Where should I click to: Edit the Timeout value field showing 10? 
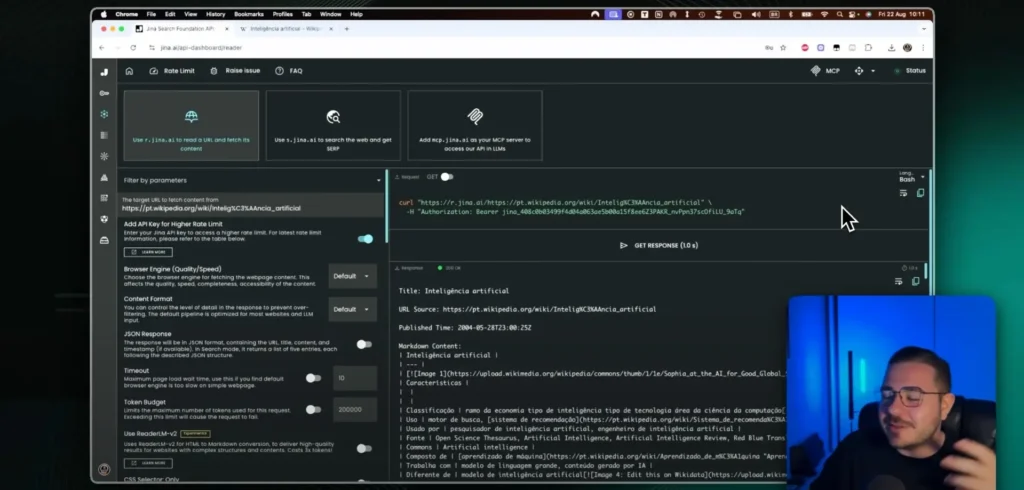(x=355, y=378)
